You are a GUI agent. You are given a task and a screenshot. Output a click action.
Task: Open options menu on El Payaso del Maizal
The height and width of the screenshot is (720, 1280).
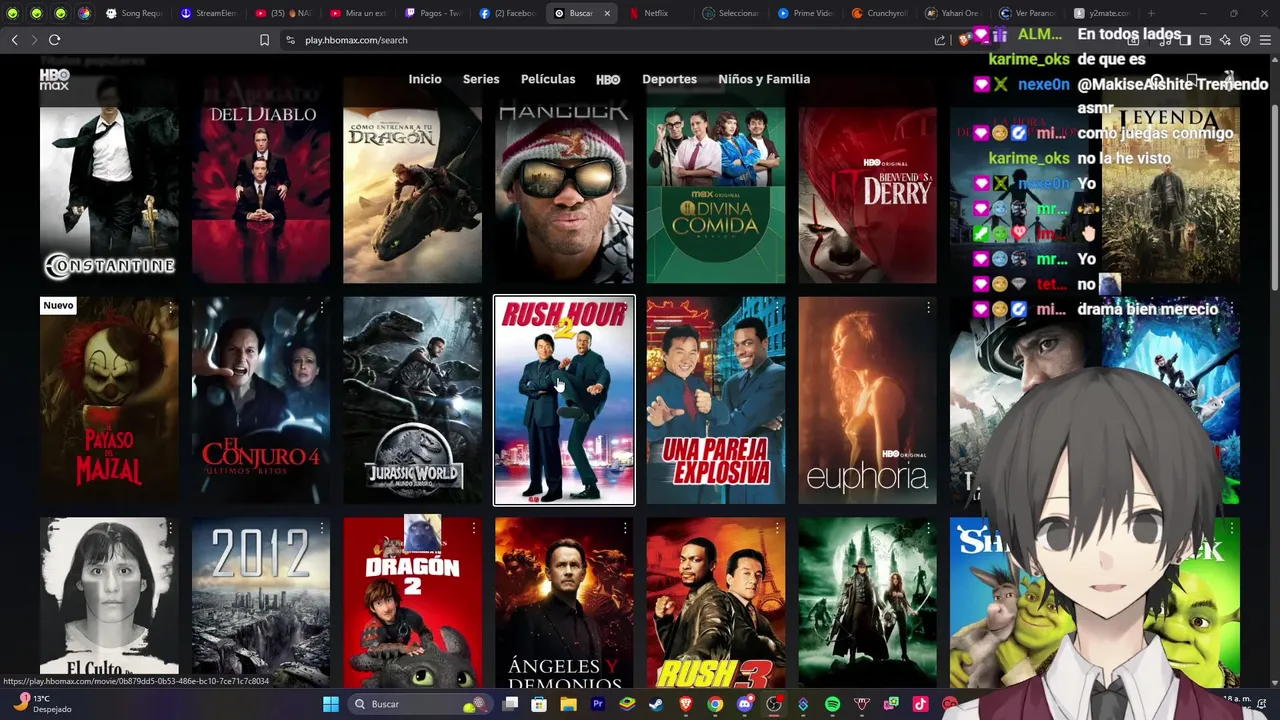[x=170, y=308]
